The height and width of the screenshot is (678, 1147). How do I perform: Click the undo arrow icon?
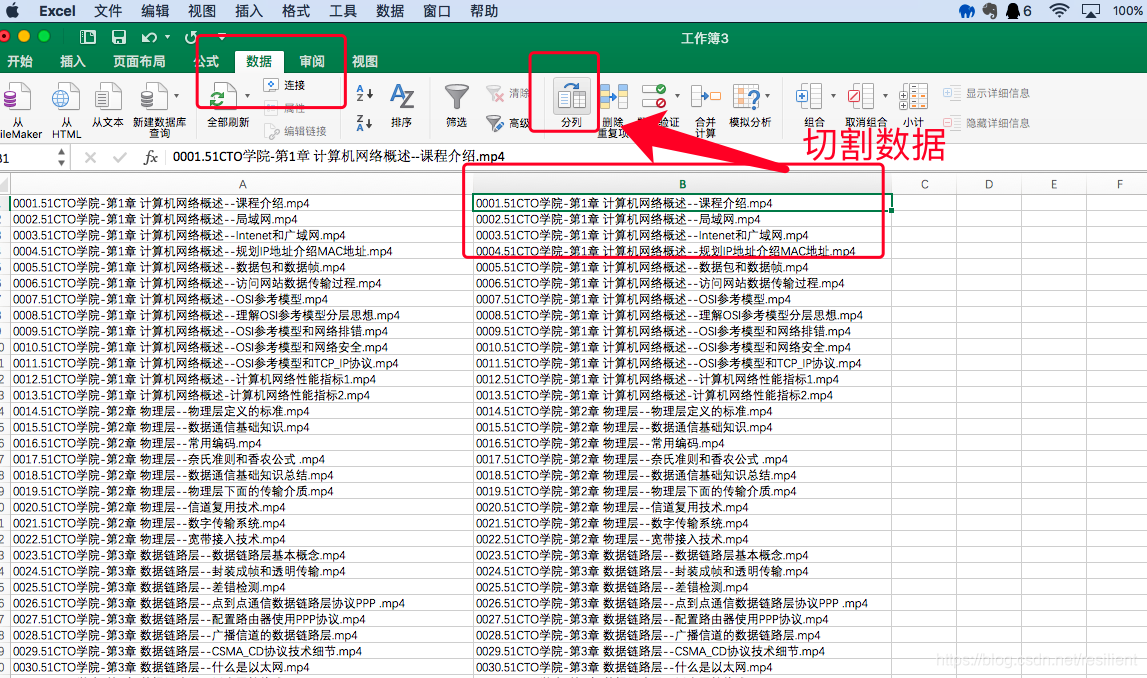click(x=150, y=37)
